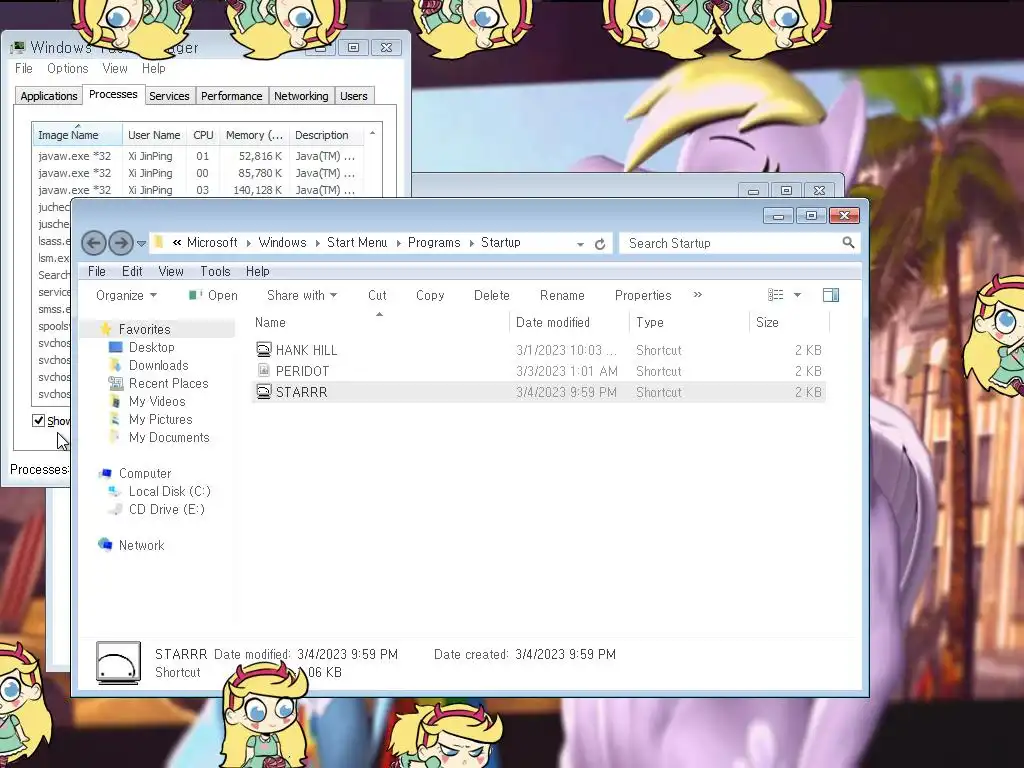This screenshot has height=768, width=1024.
Task: Open Explorer View menu
Action: (171, 271)
